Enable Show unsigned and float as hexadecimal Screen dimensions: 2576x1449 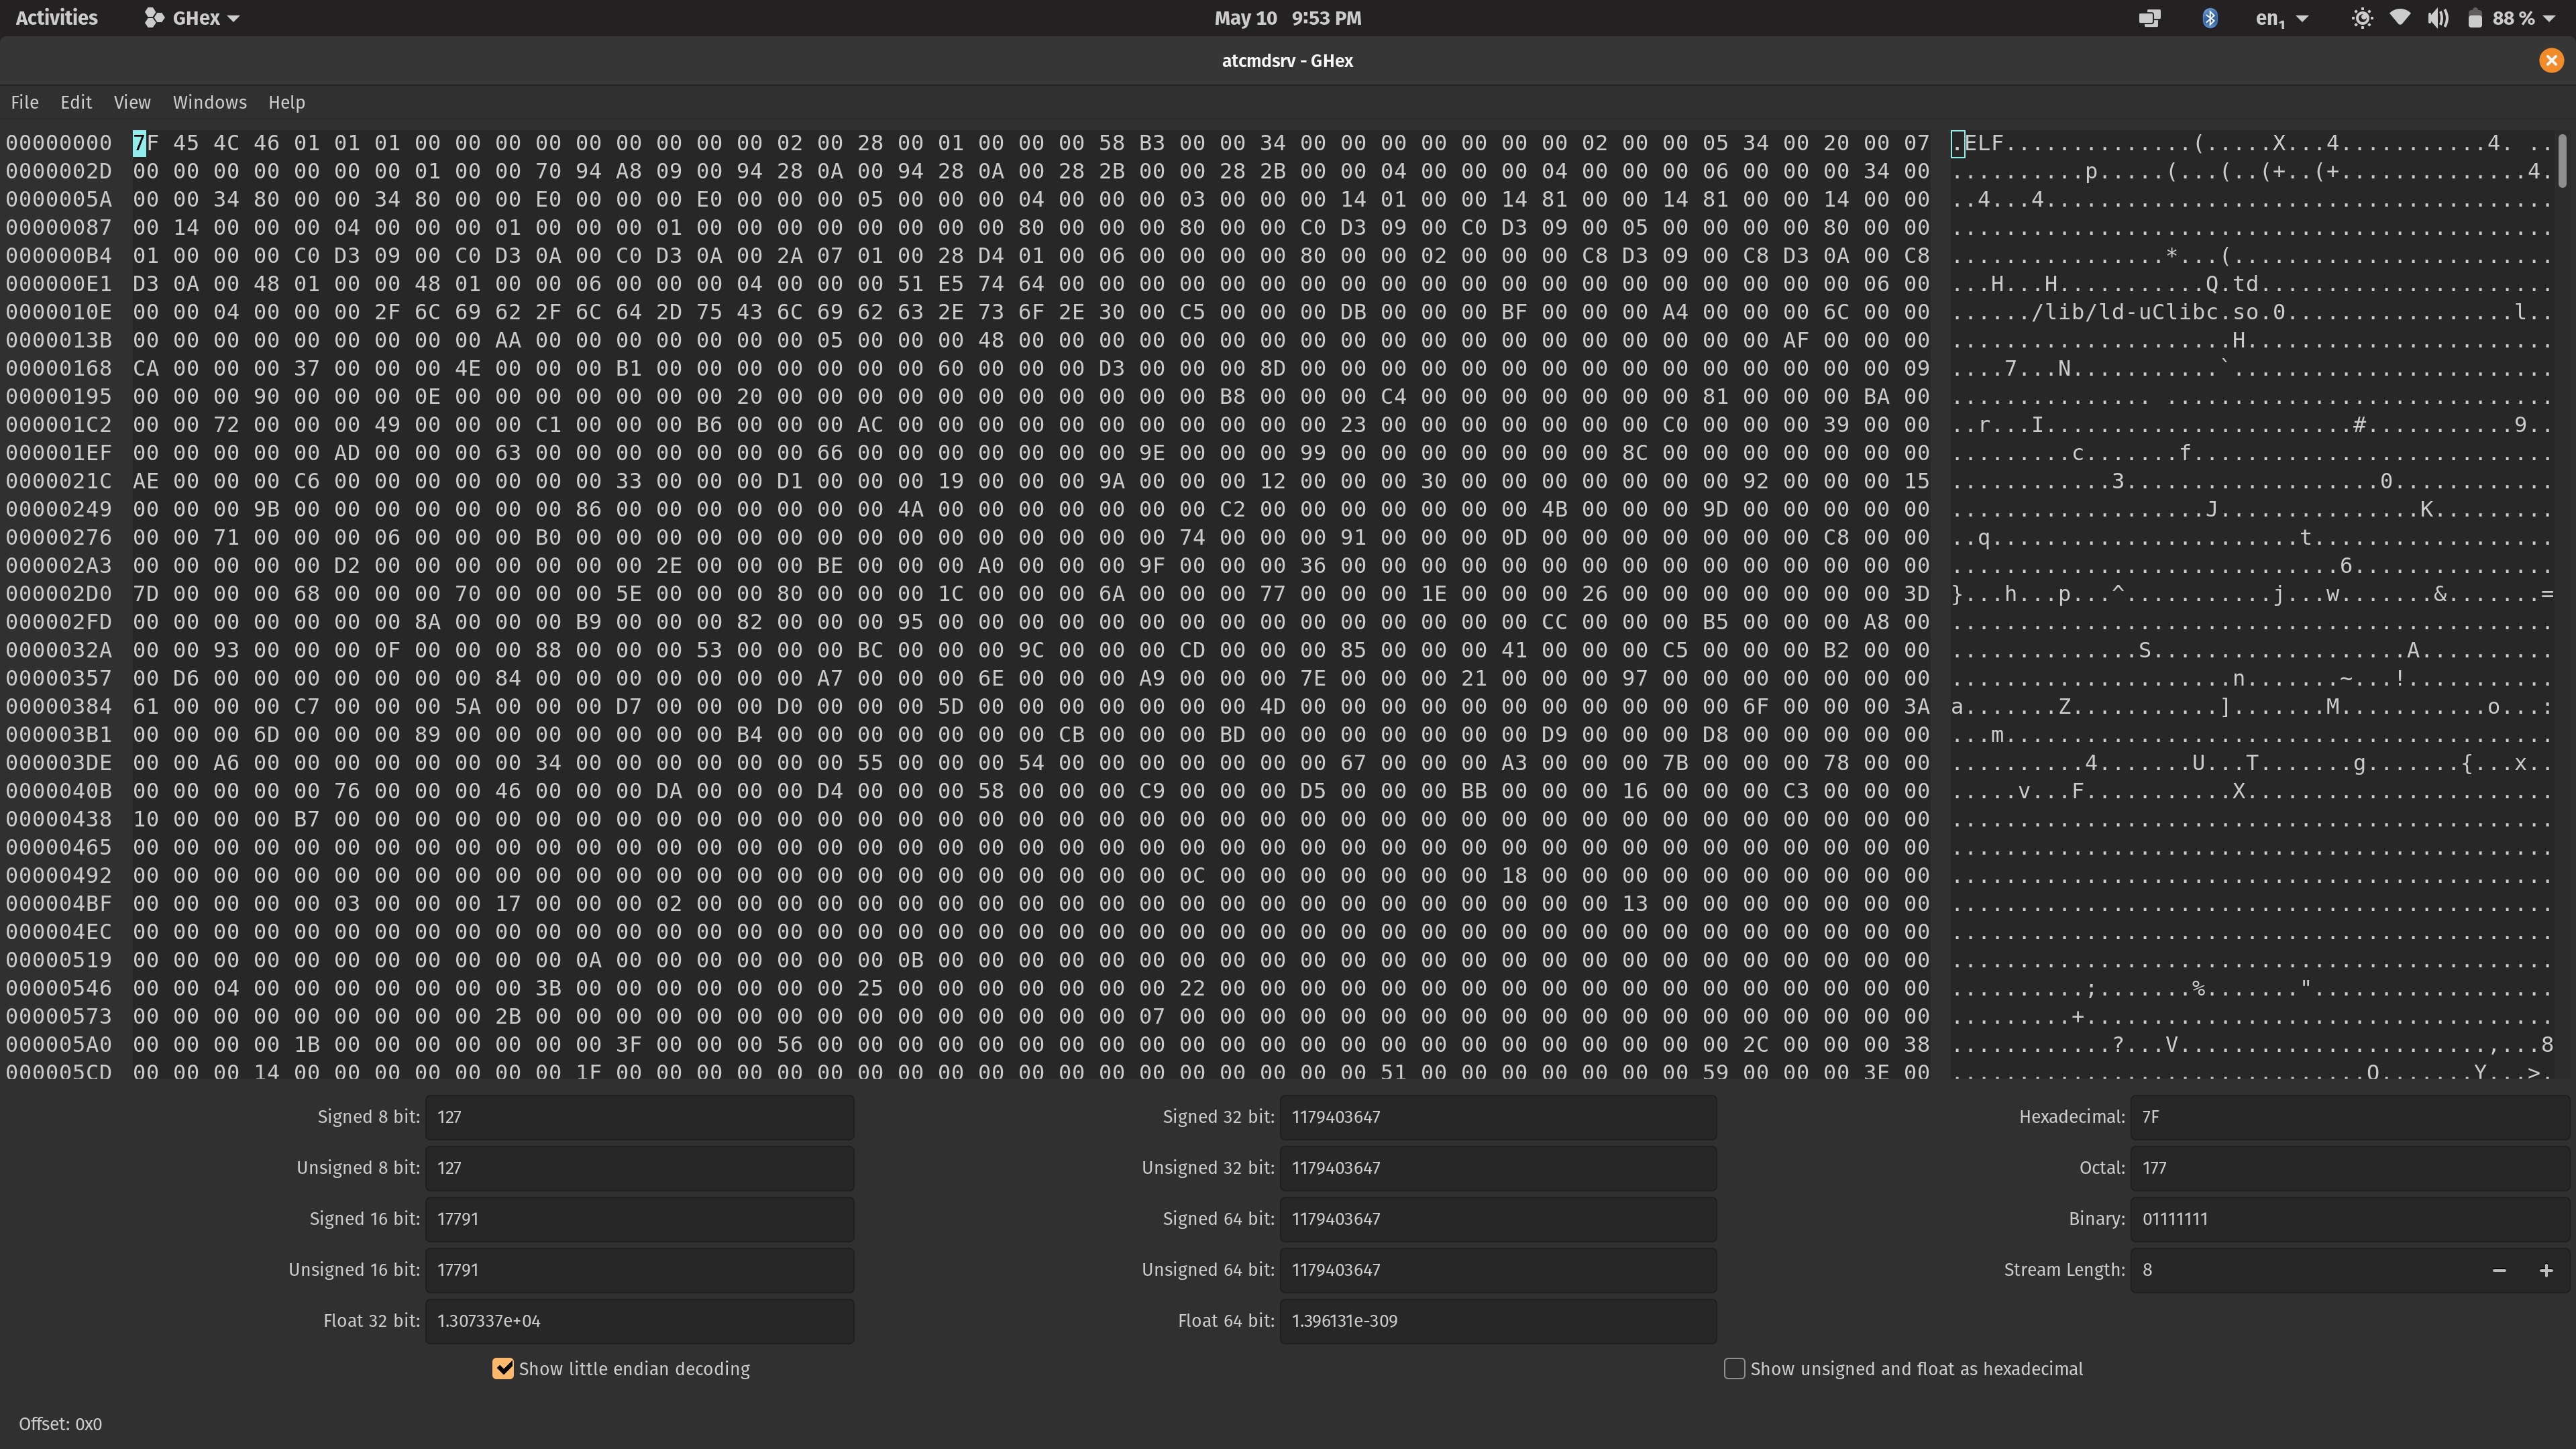coord(1735,1368)
